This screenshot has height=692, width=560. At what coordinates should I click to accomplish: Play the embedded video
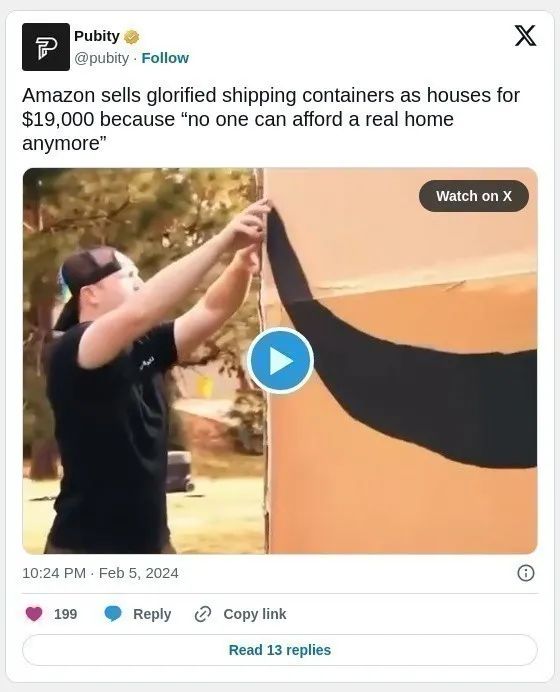click(x=280, y=361)
